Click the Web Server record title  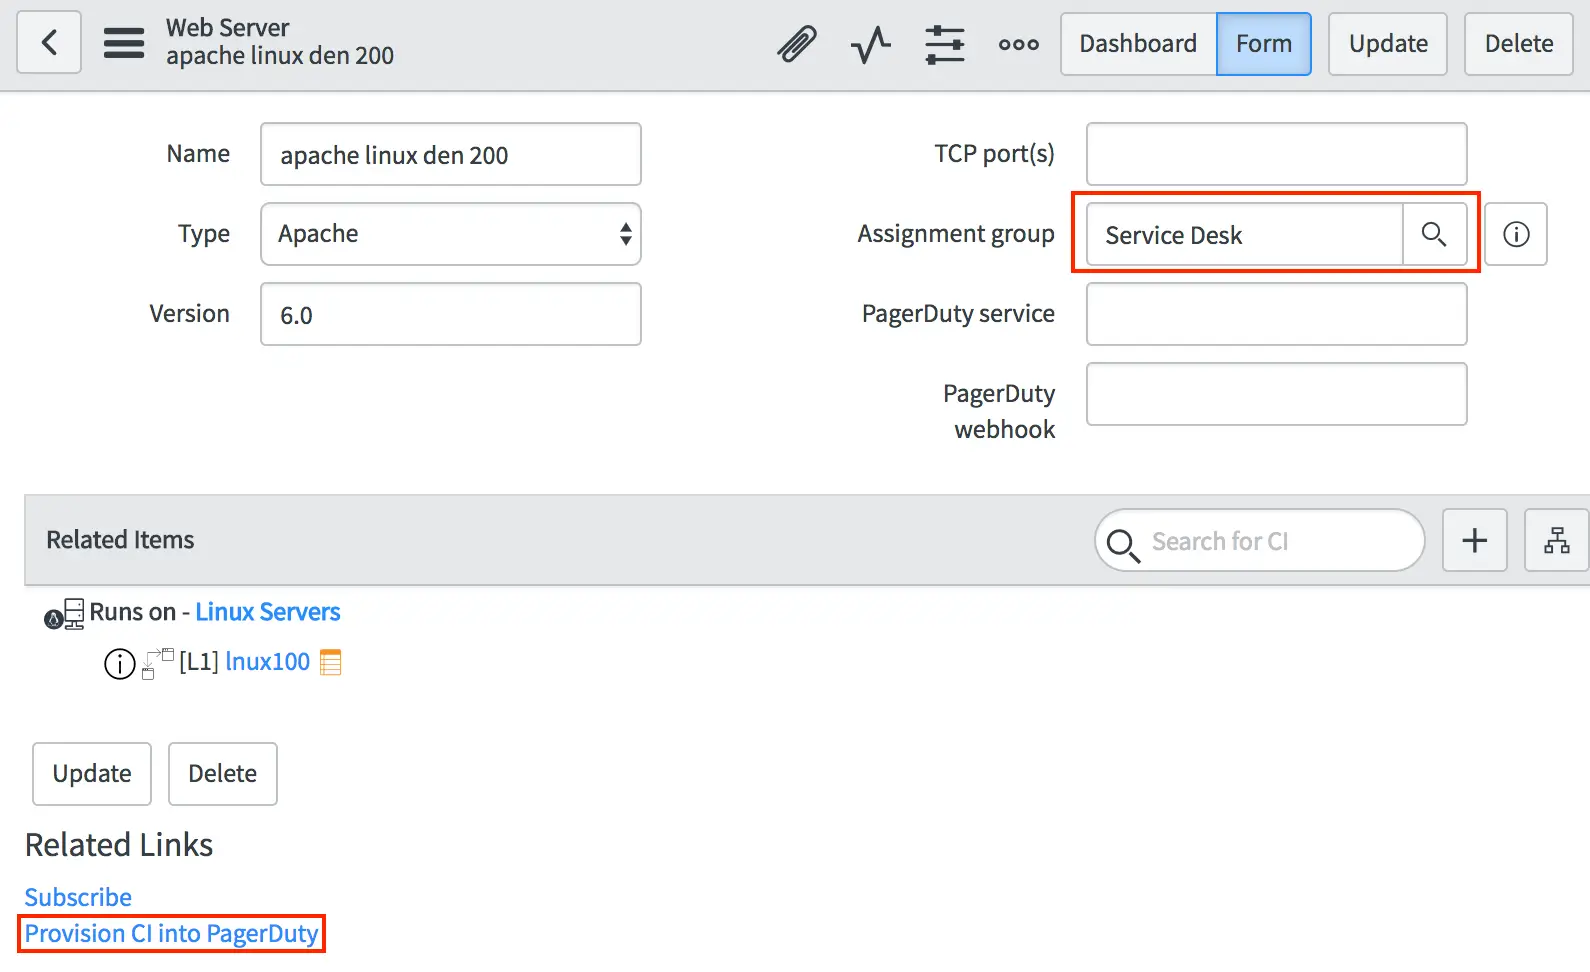click(x=227, y=28)
